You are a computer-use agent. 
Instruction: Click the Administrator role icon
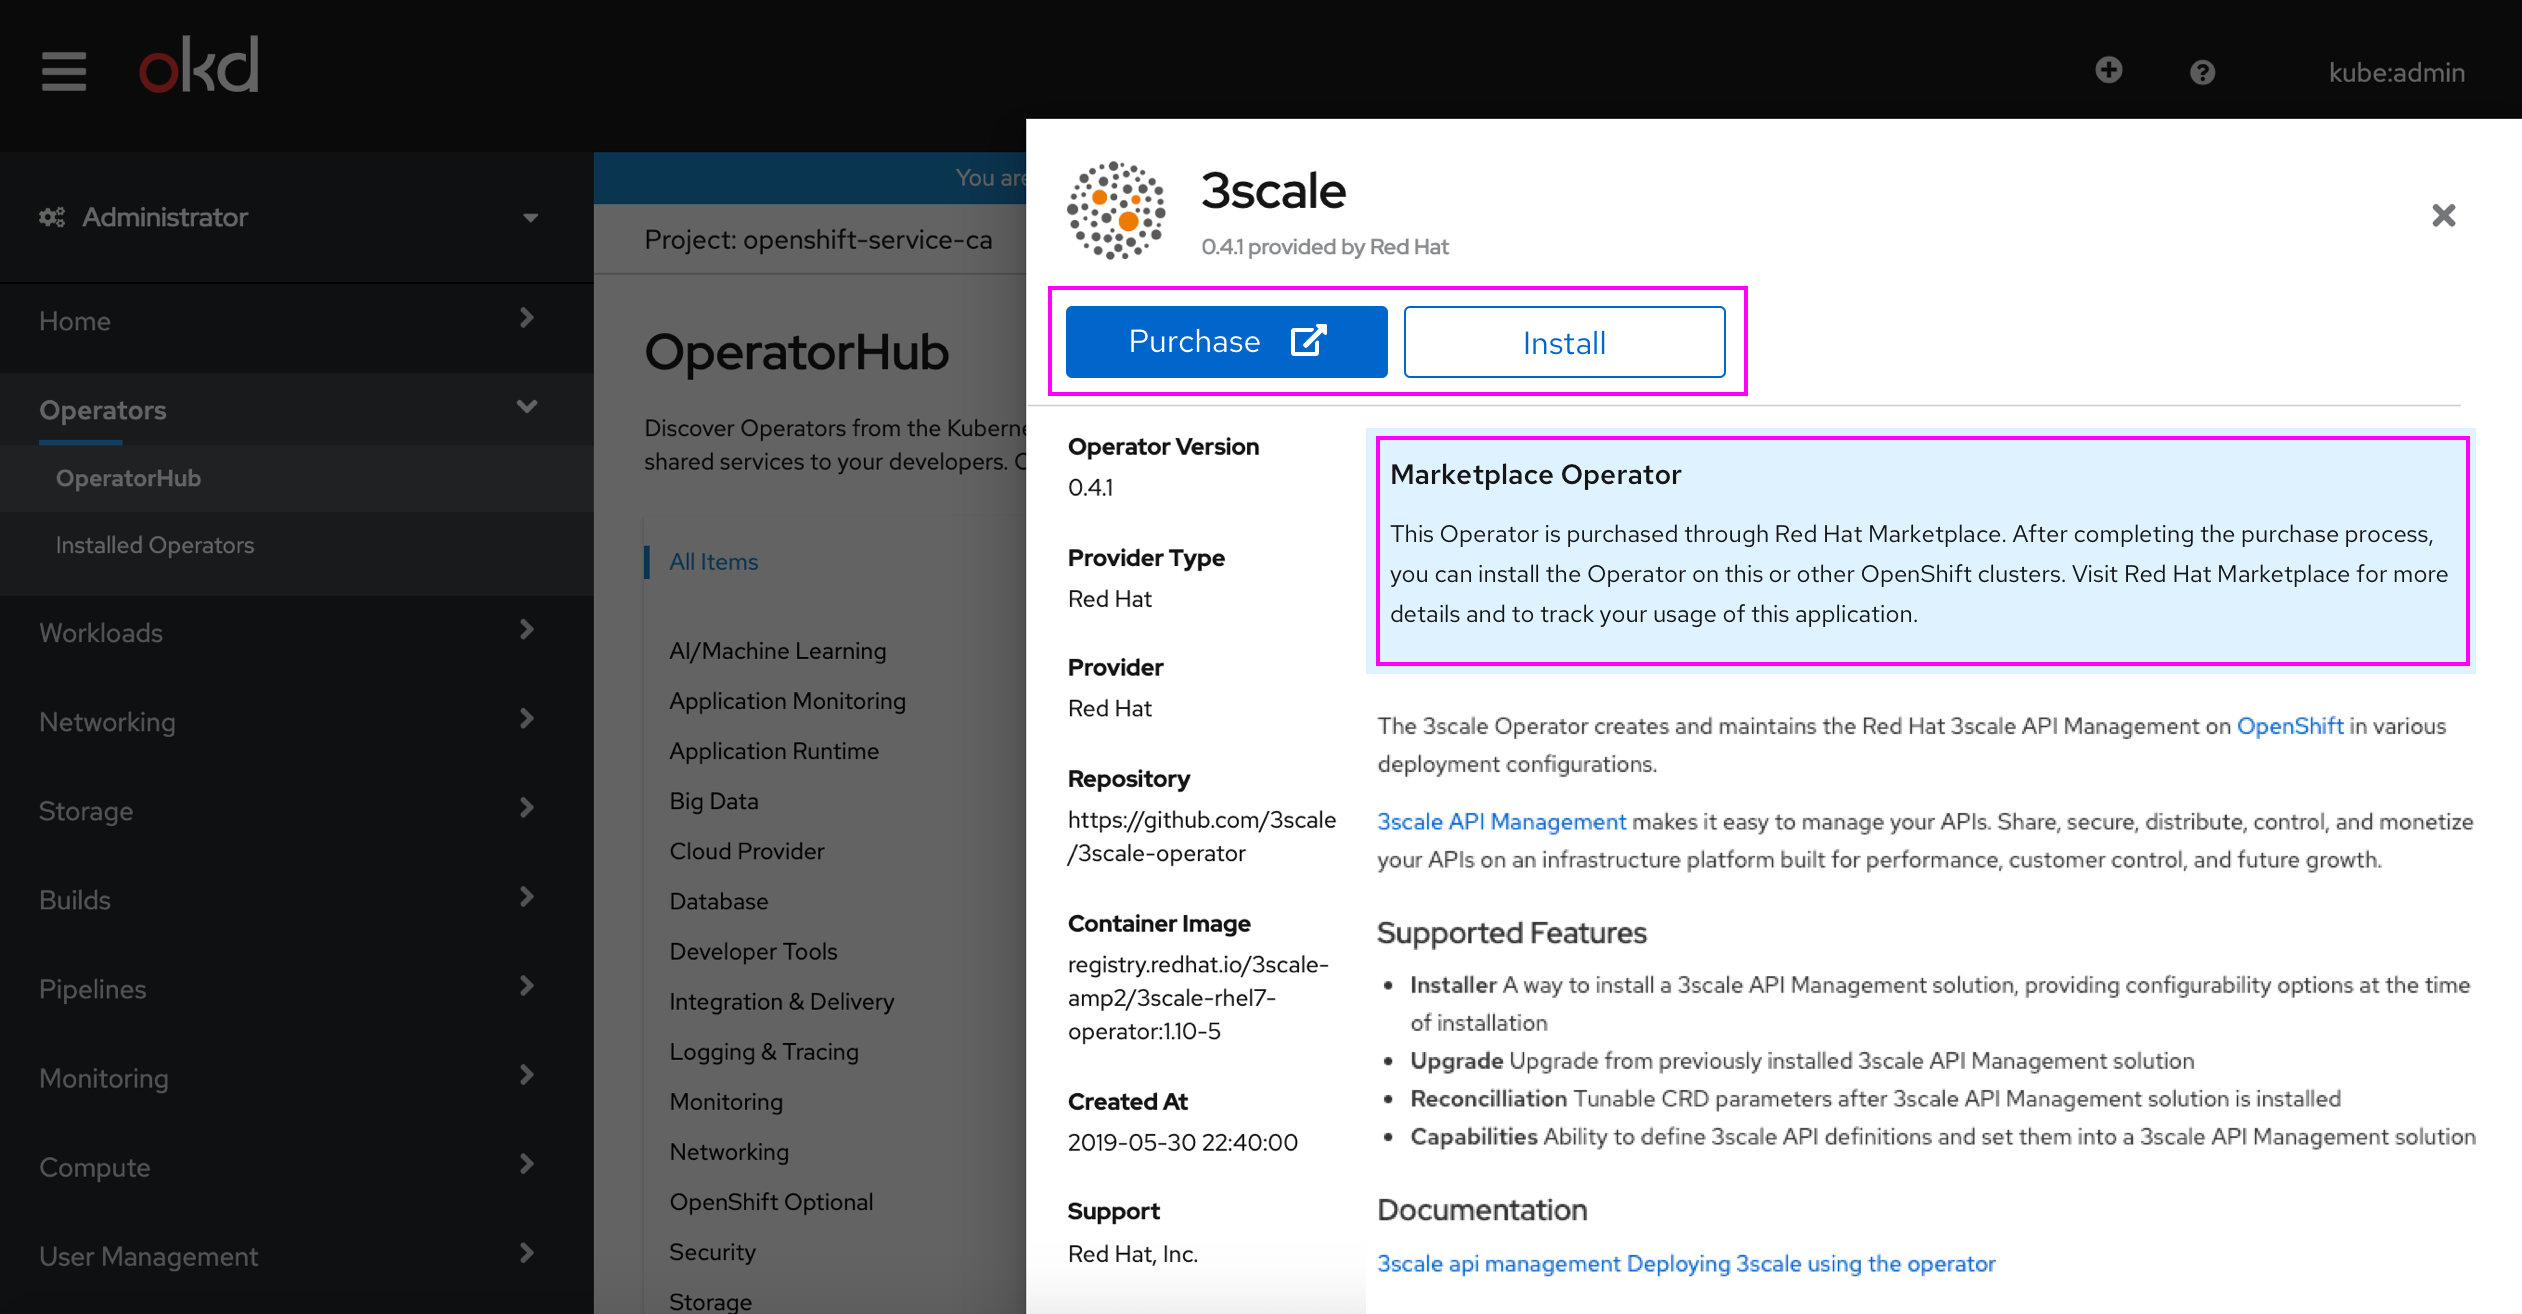click(50, 215)
